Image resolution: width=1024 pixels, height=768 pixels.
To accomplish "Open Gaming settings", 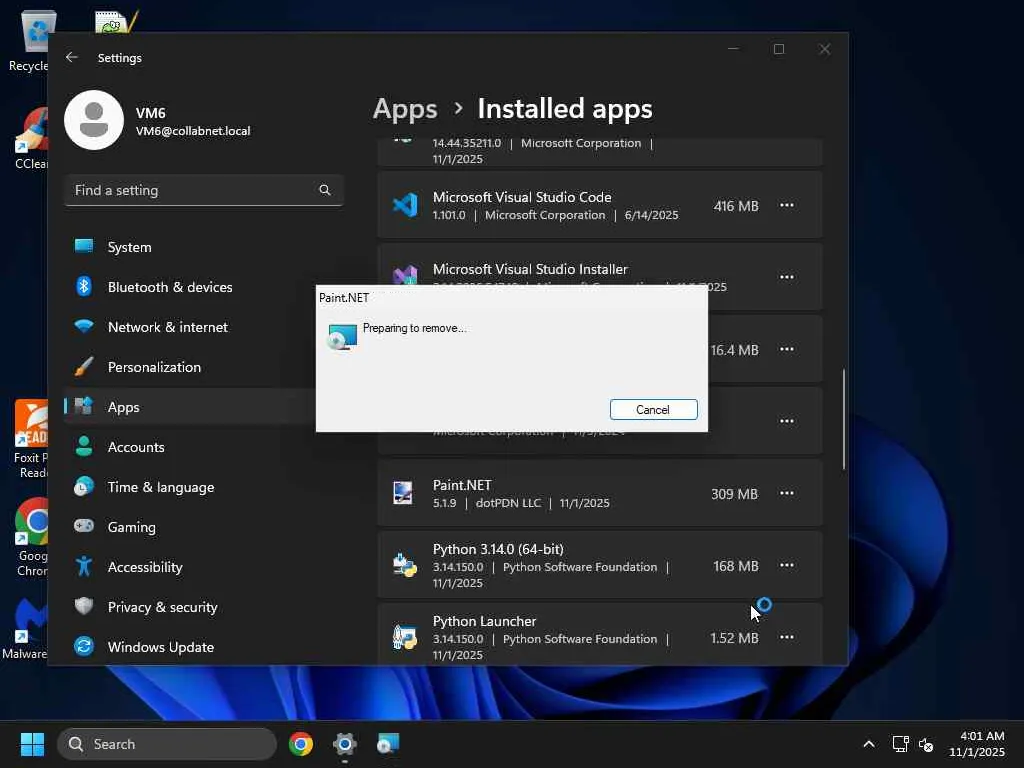I will coord(189,527).
